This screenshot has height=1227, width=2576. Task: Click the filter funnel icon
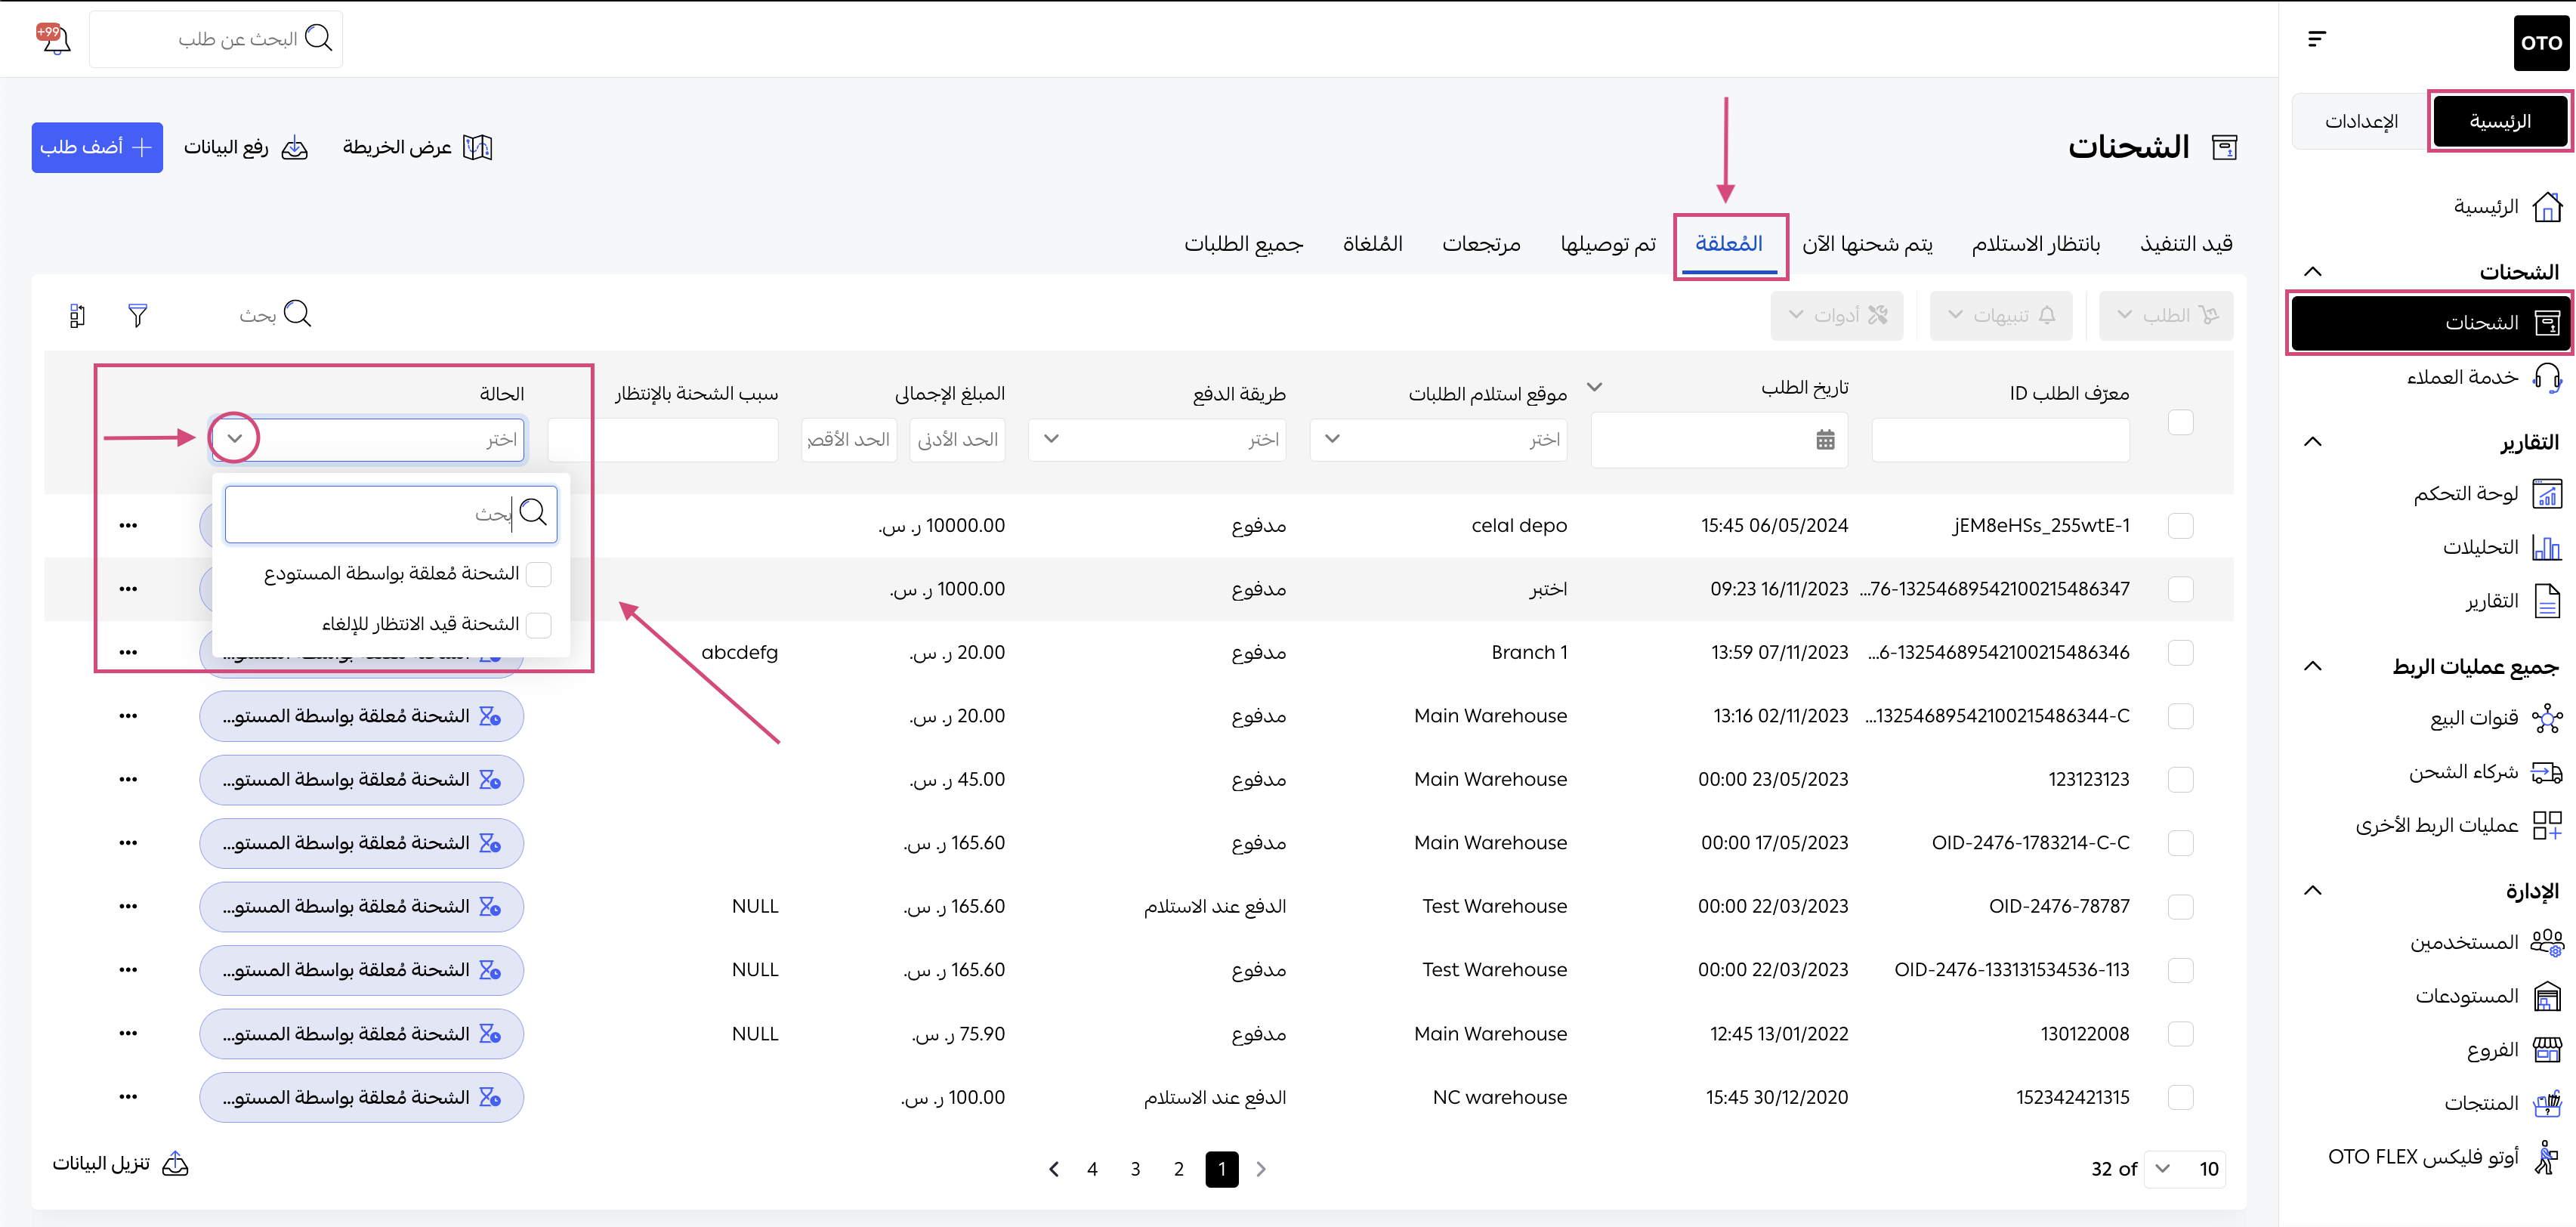tap(138, 315)
